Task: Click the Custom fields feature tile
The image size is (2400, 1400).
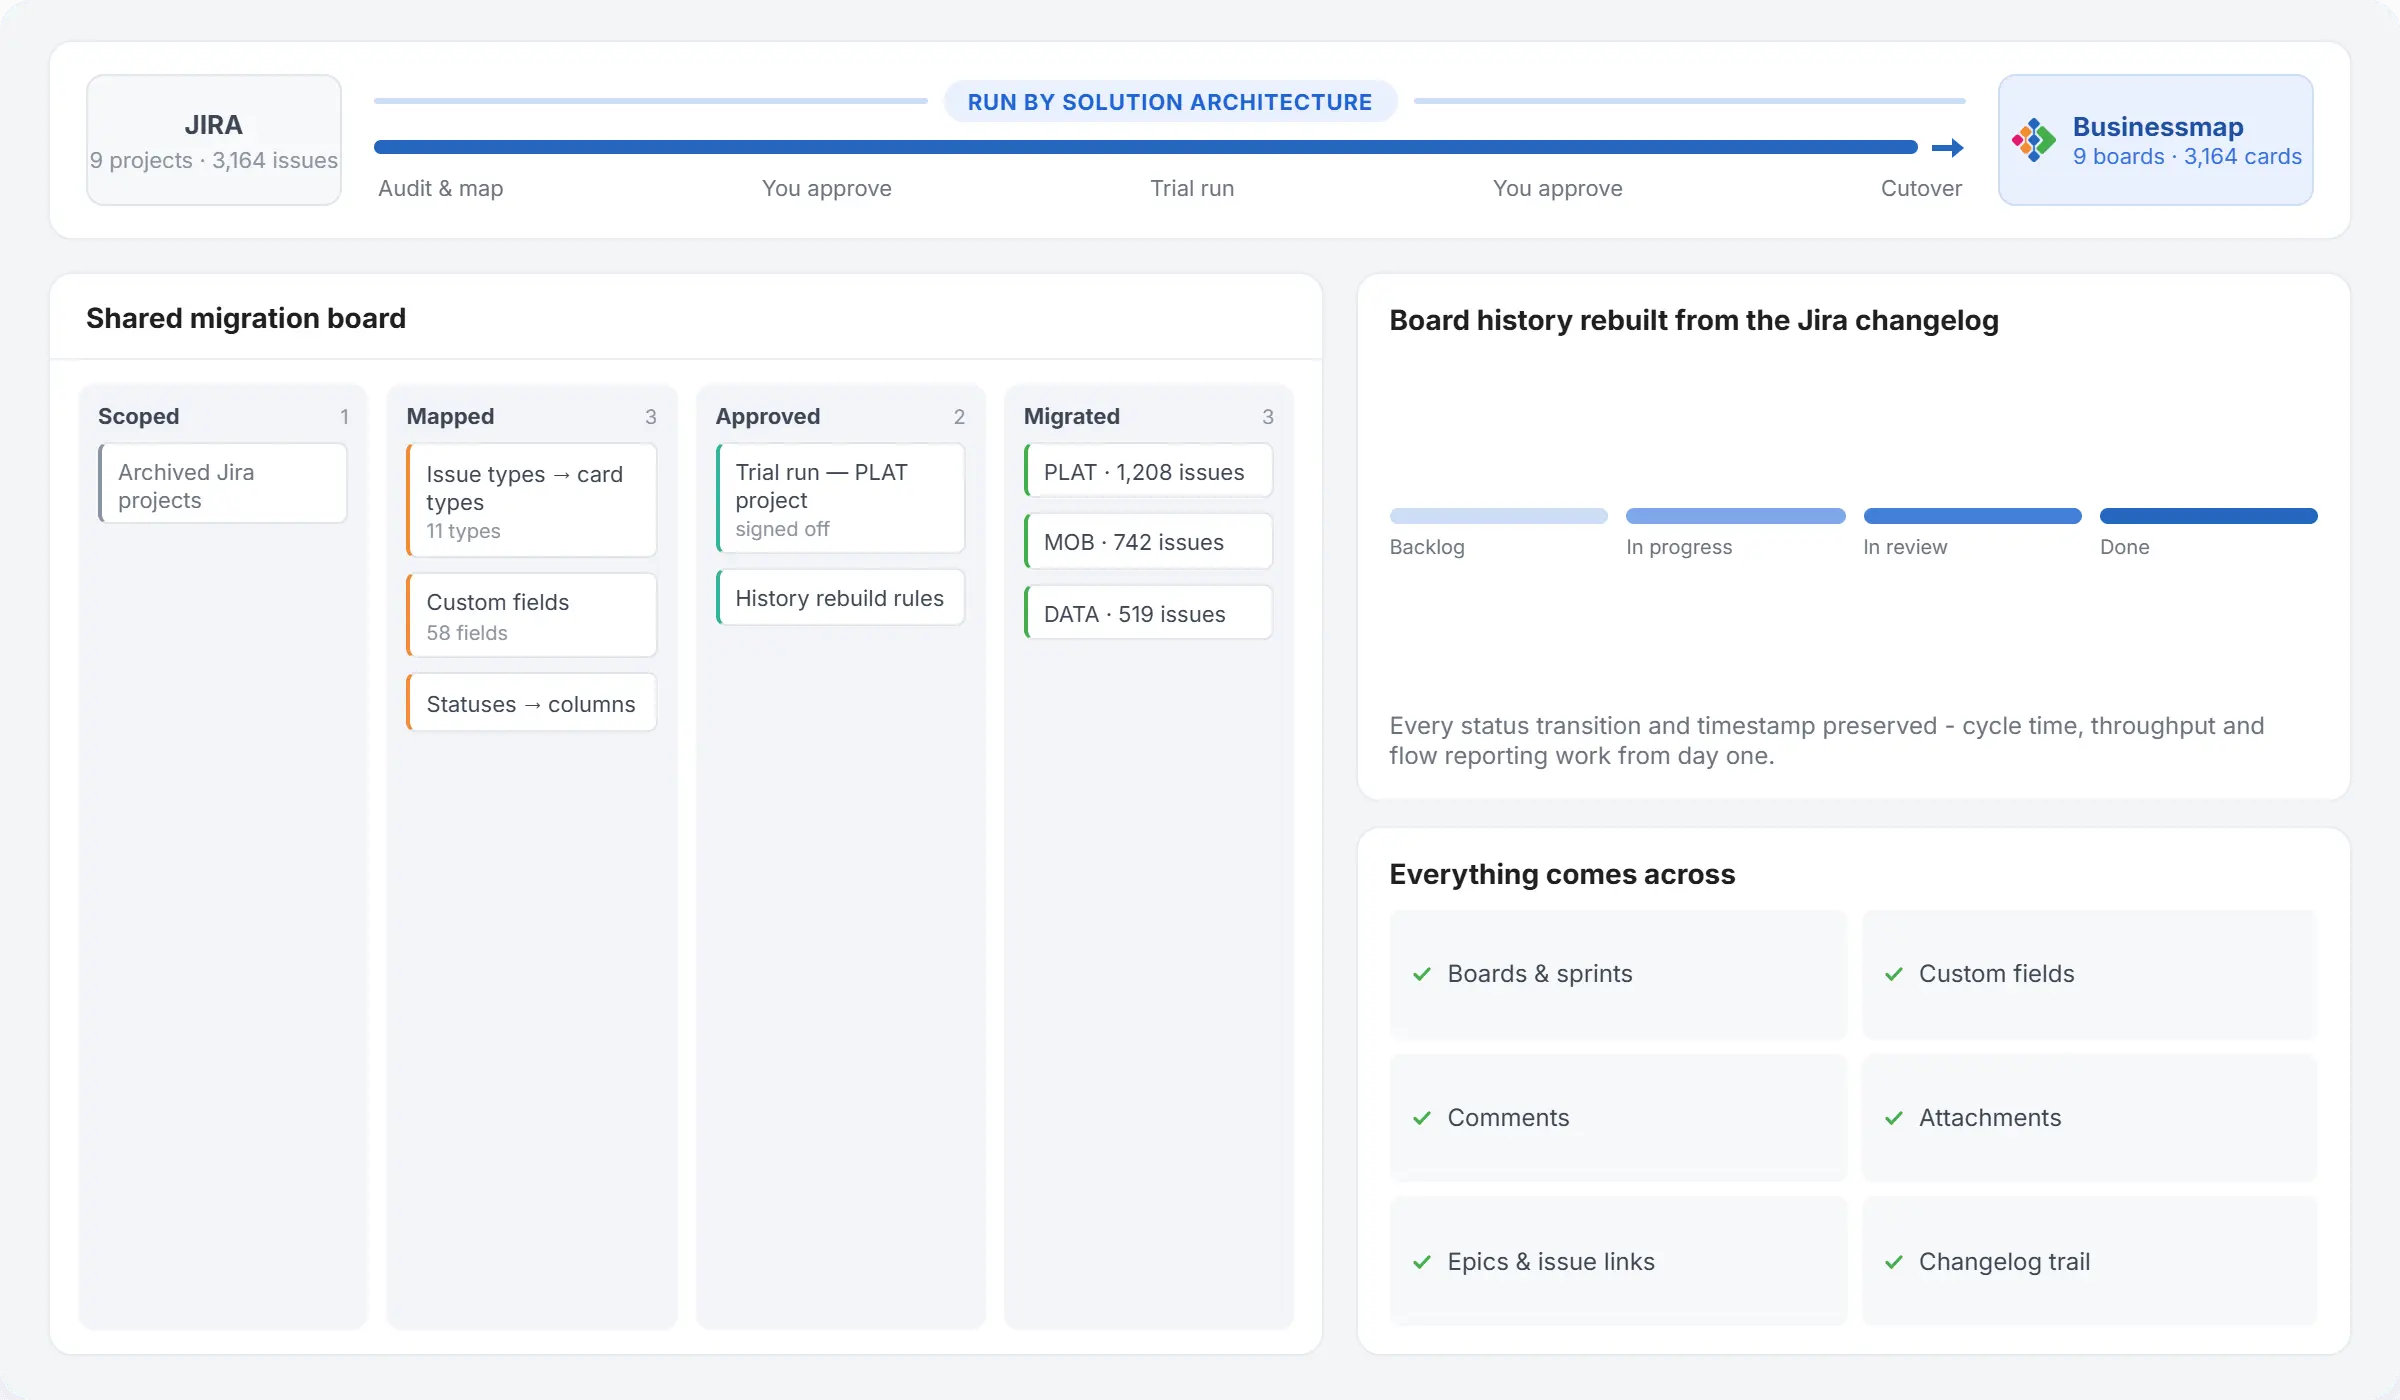Action: tap(2090, 974)
